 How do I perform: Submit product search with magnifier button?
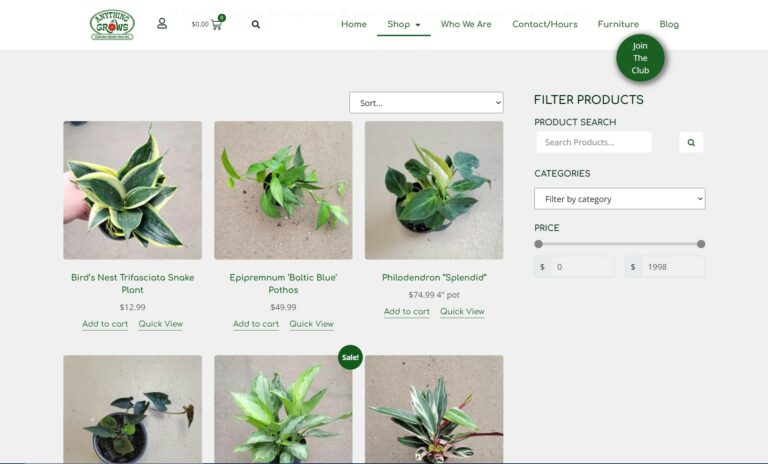click(691, 143)
